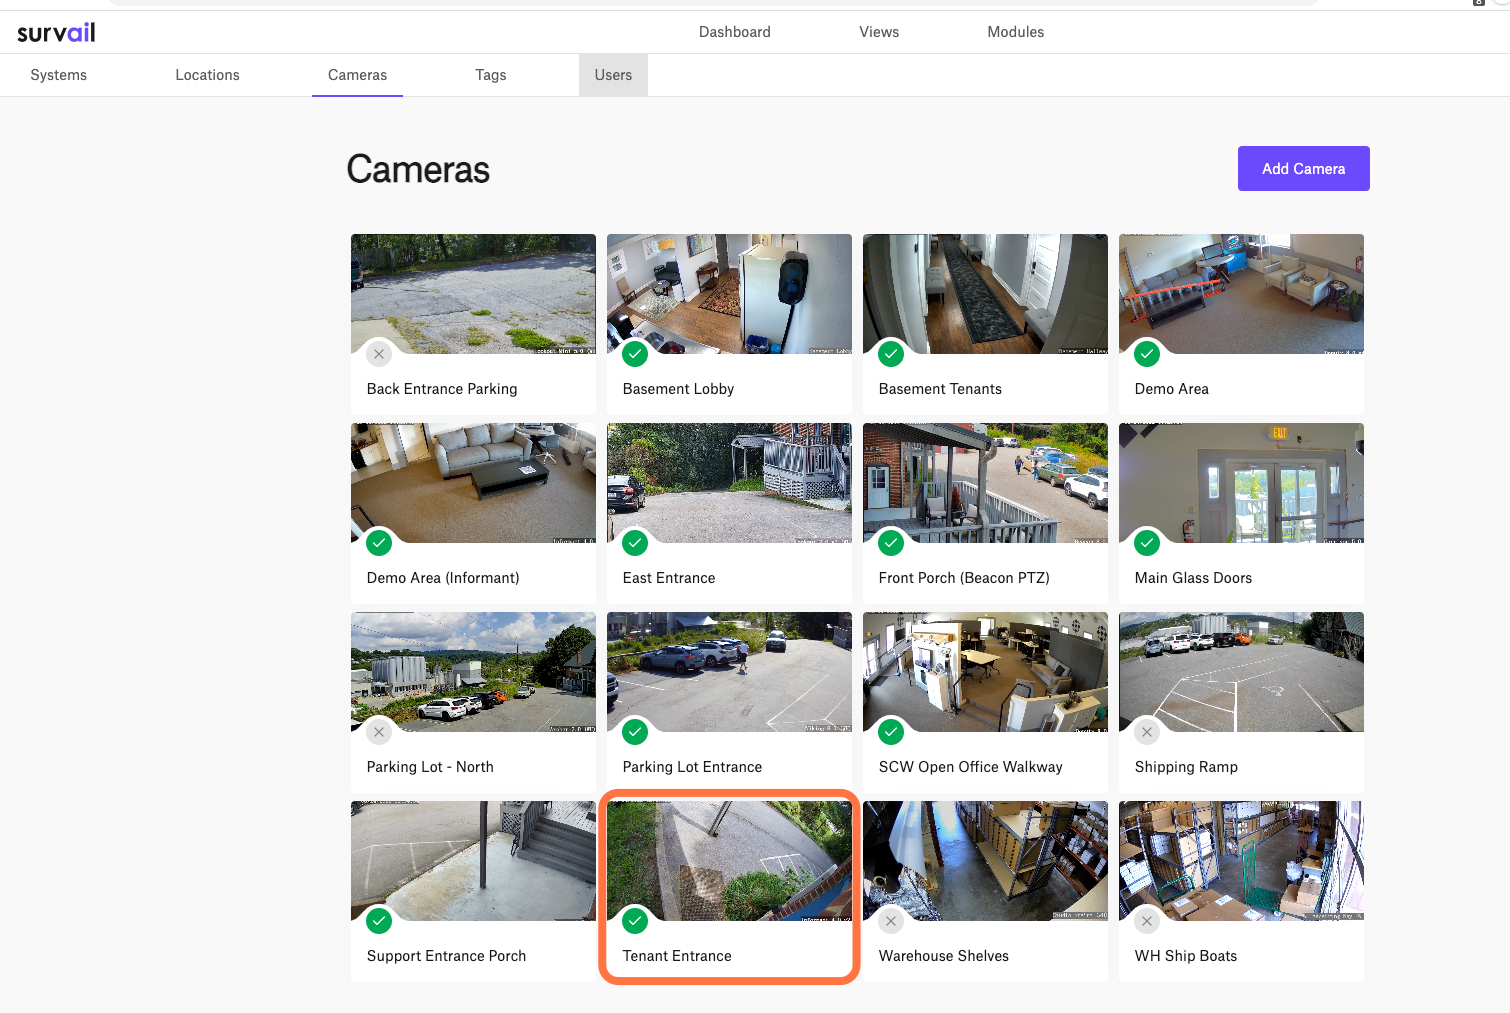Click the Parking Lot Entrance label
The height and width of the screenshot is (1013, 1510).
[x=692, y=767]
